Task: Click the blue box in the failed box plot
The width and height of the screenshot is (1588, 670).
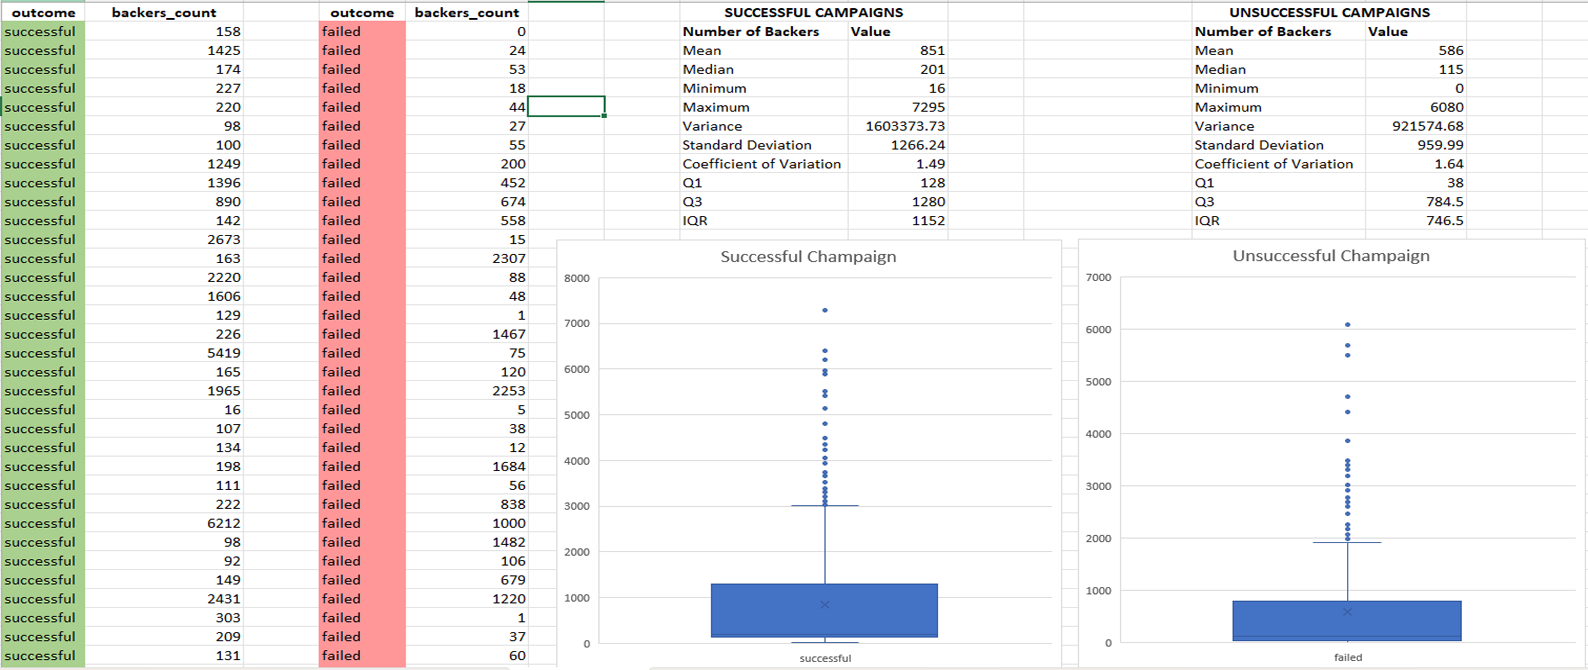Action: pyautogui.click(x=1346, y=621)
